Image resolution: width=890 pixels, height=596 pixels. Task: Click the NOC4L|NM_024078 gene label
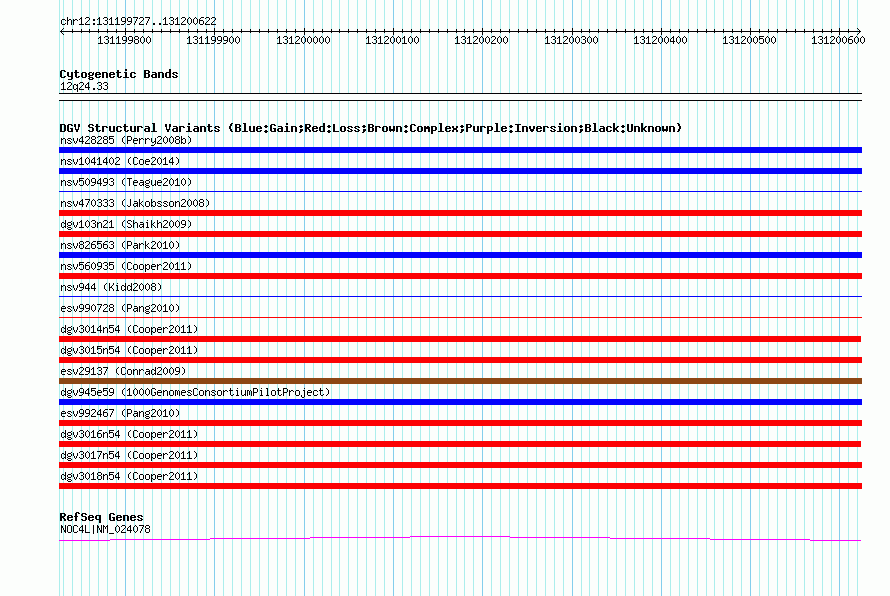105,529
